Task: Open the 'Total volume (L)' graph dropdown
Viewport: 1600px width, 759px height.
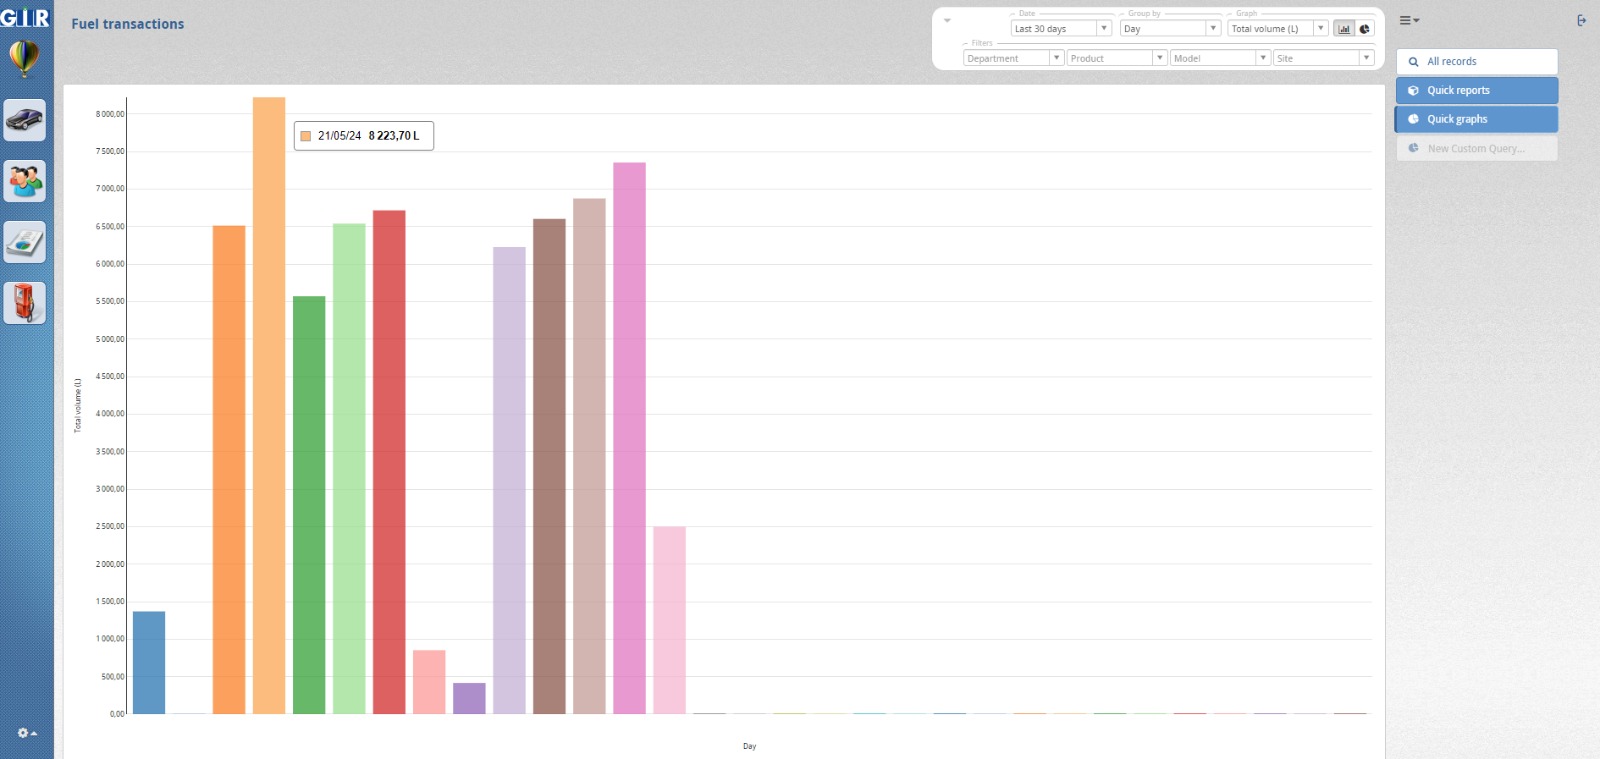Action: (x=1277, y=29)
